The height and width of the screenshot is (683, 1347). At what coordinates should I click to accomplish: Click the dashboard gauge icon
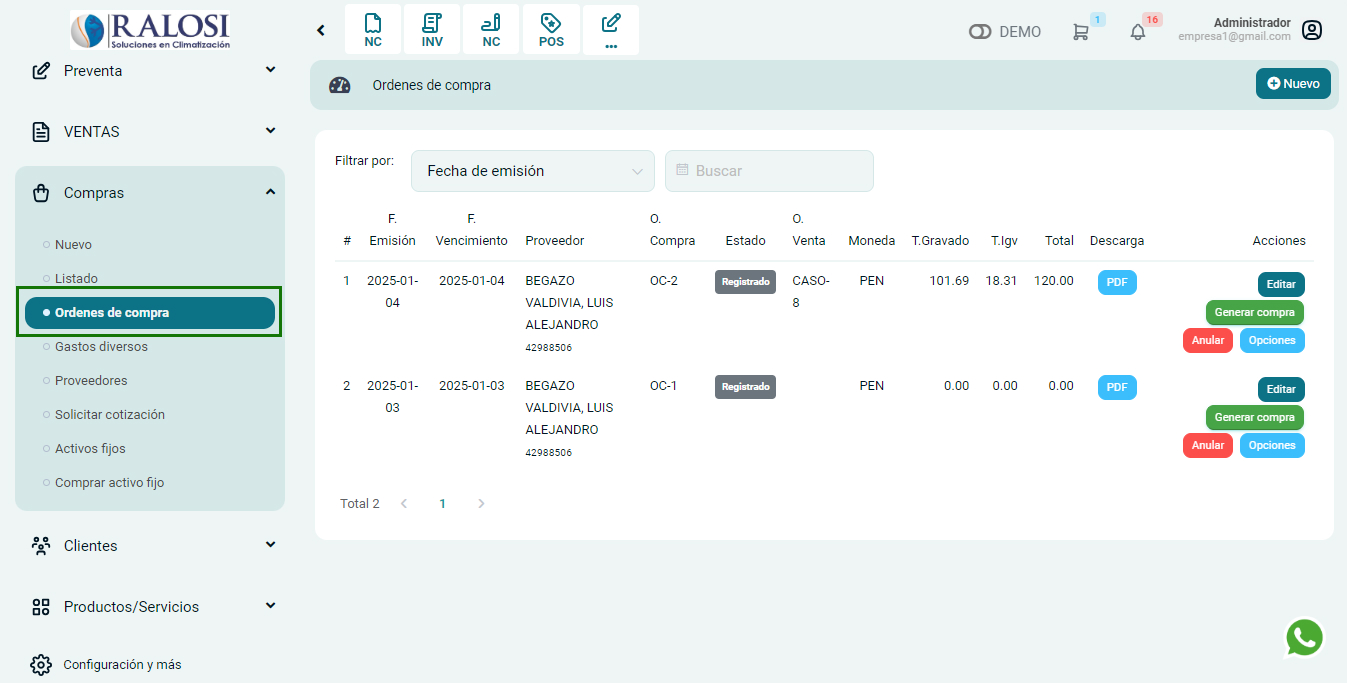point(340,85)
